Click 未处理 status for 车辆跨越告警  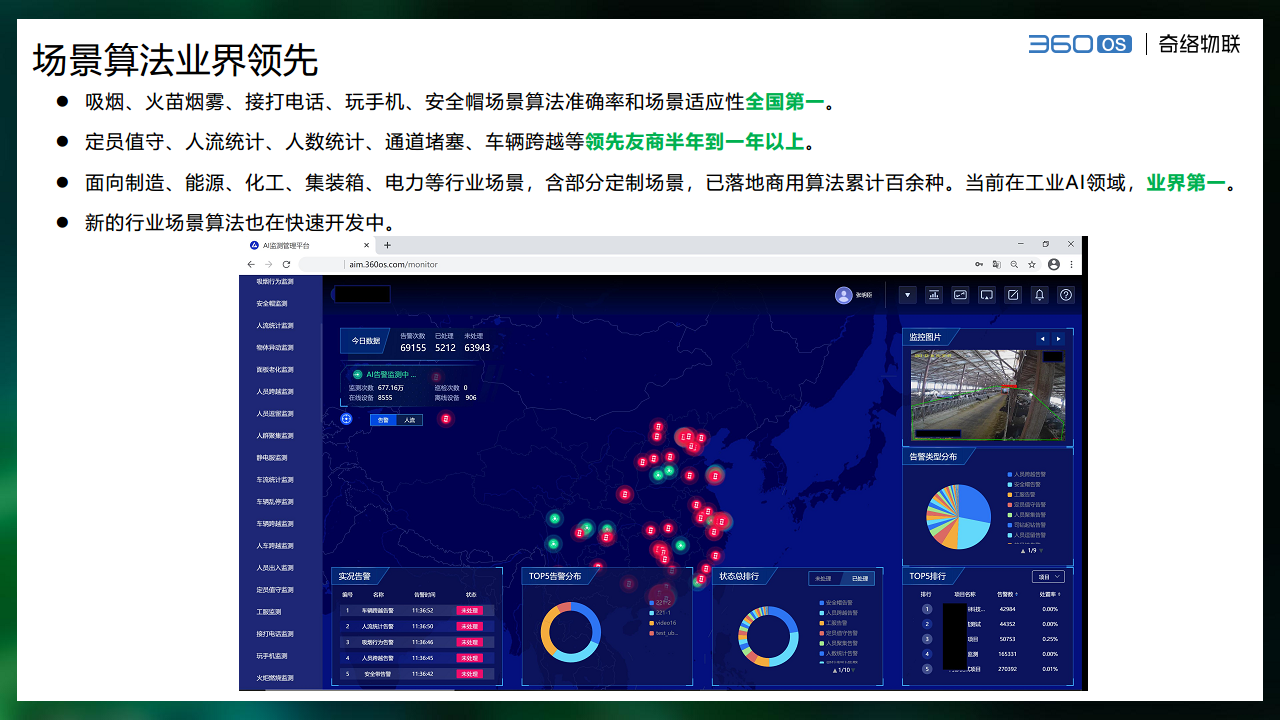470,610
